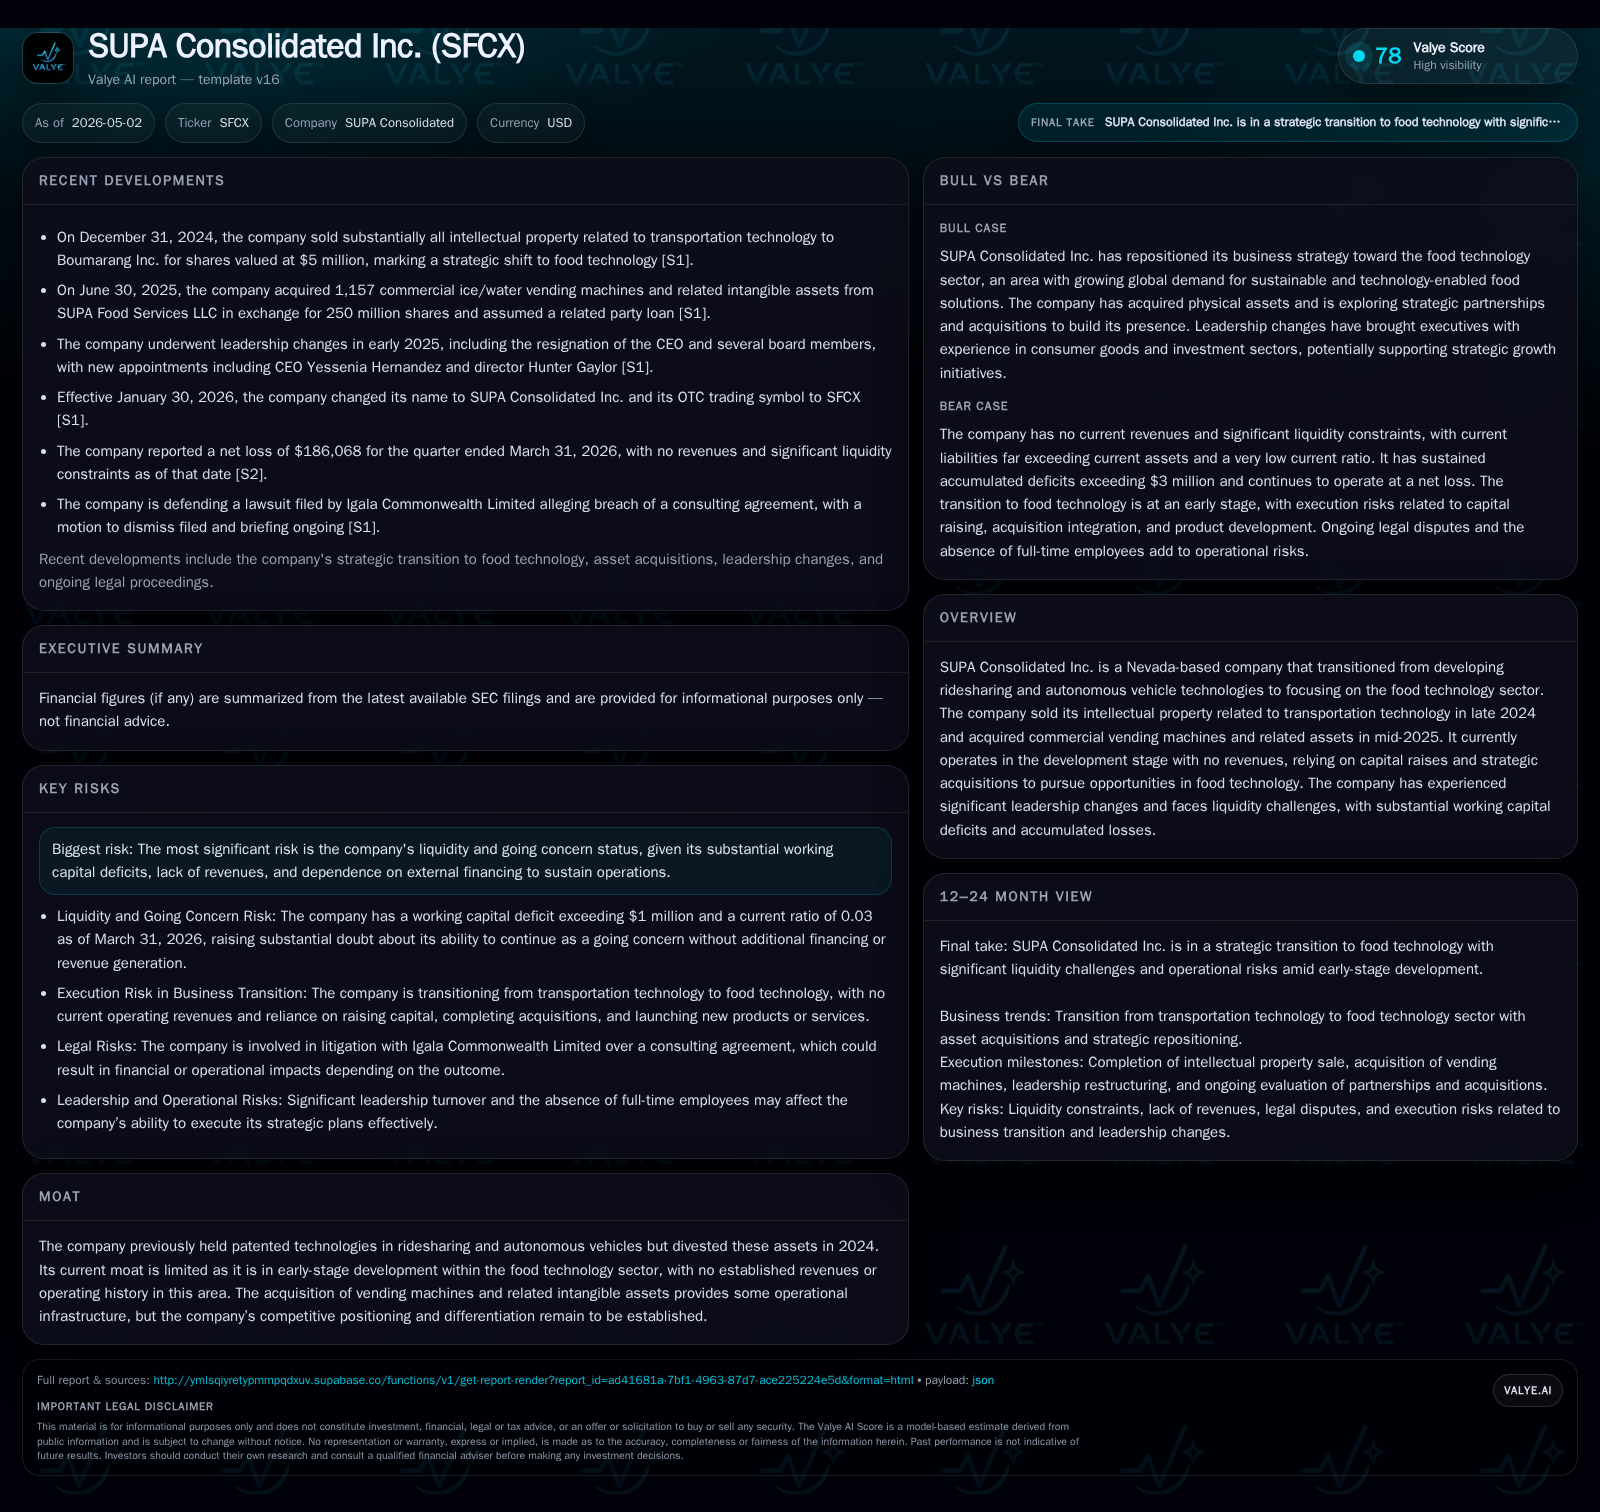
Task: Click the Igala Commonwealth lawsuit bullet in Recent Developments
Action: point(459,516)
